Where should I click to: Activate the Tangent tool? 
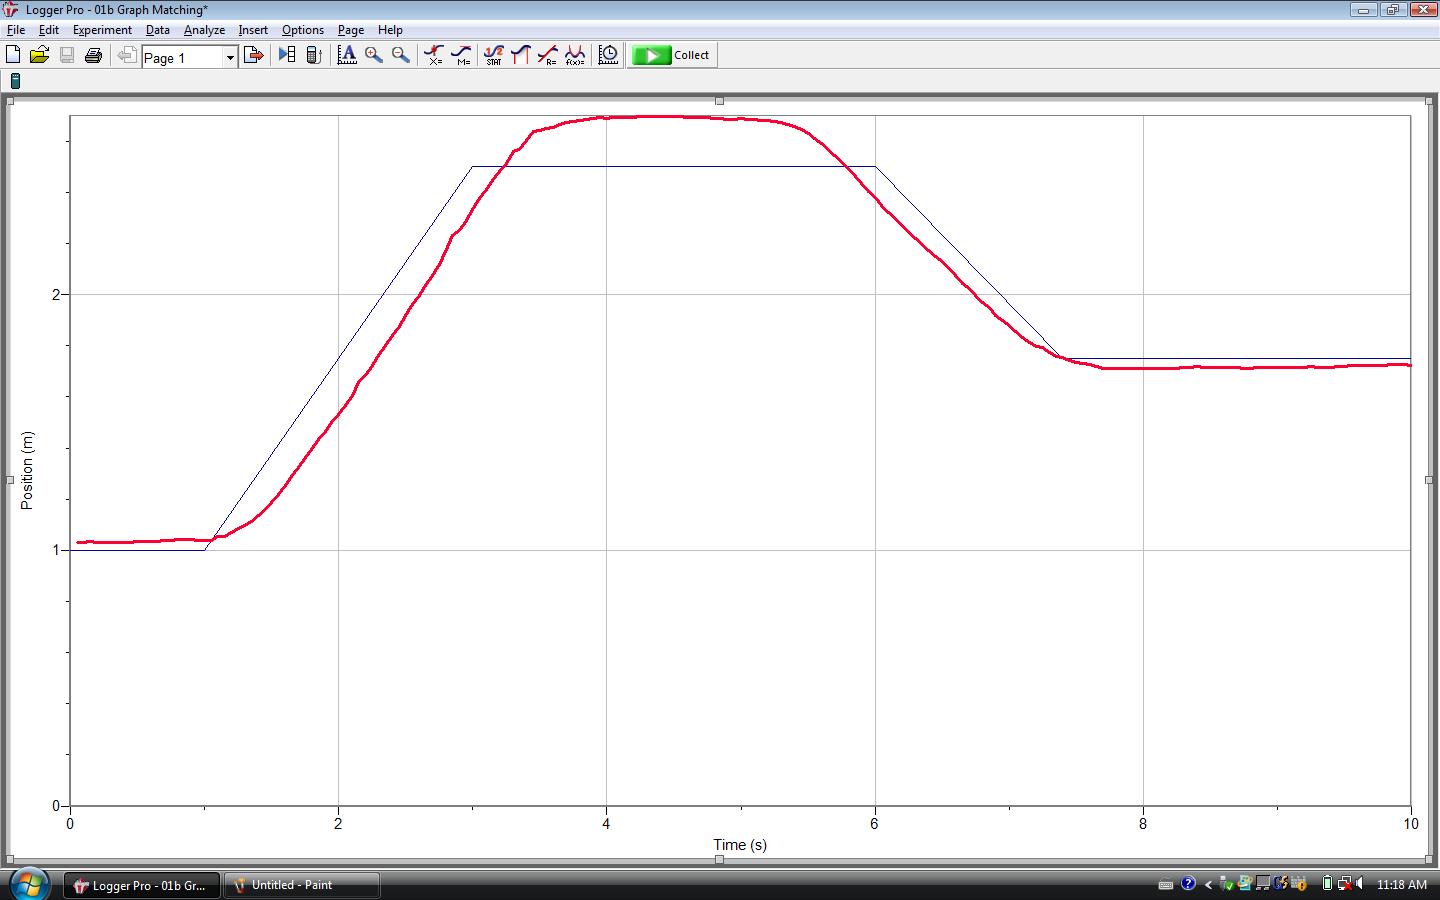(461, 55)
